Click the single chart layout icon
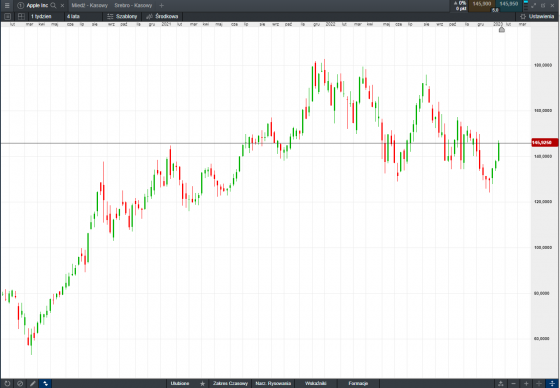This screenshot has height=388, width=560. tap(7, 16)
